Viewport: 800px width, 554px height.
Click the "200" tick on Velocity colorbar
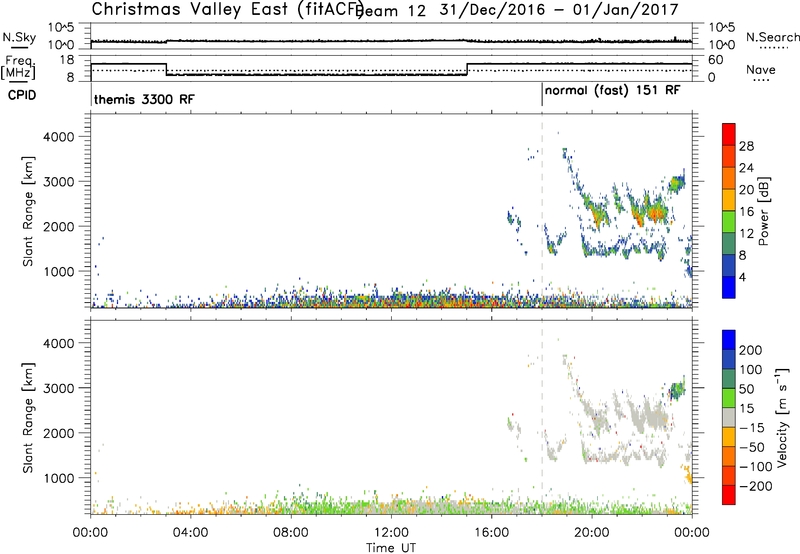point(751,350)
